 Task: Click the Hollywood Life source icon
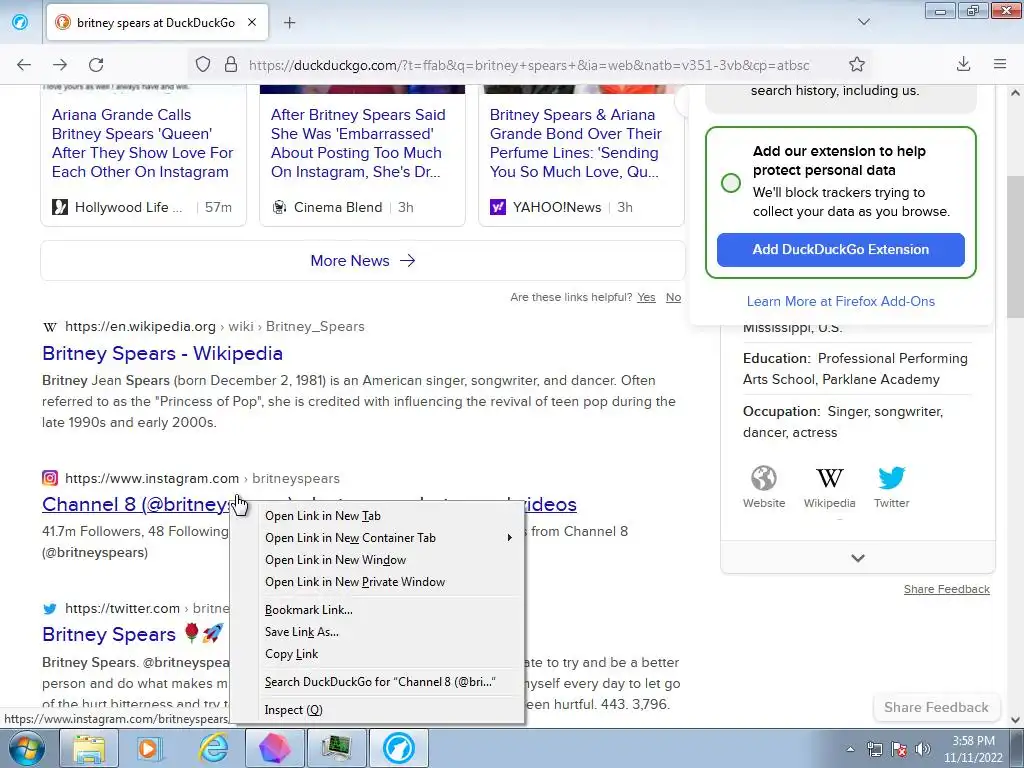(60, 207)
